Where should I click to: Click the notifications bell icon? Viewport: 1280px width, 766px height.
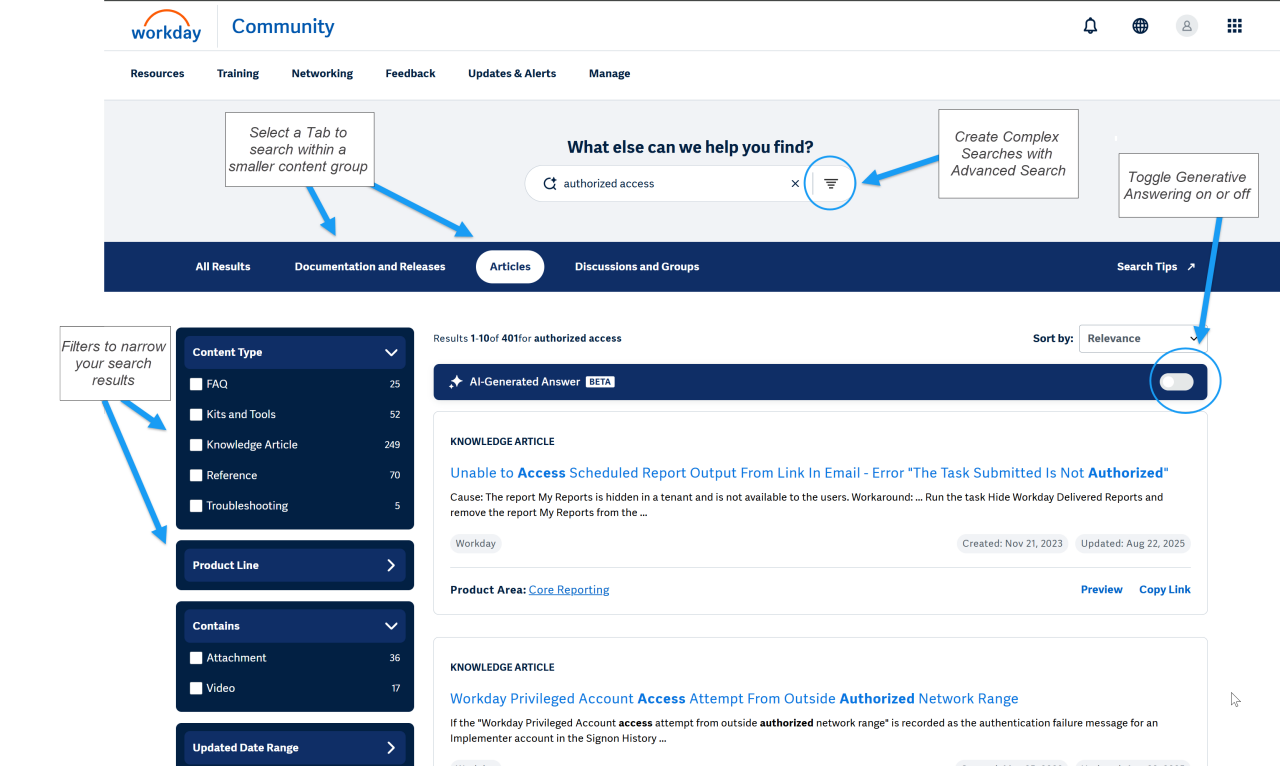click(1090, 26)
